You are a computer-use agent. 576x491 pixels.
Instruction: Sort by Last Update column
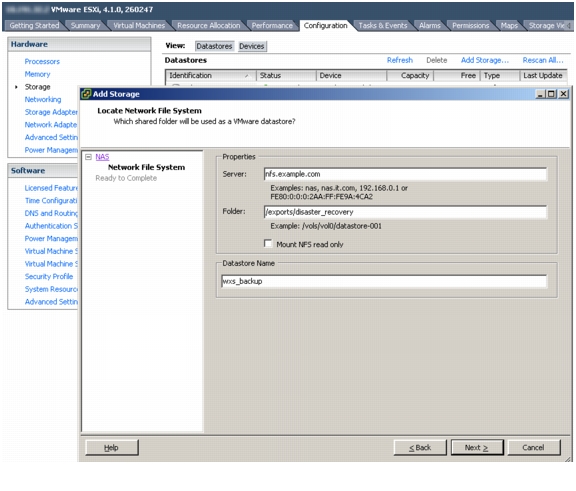tap(543, 76)
